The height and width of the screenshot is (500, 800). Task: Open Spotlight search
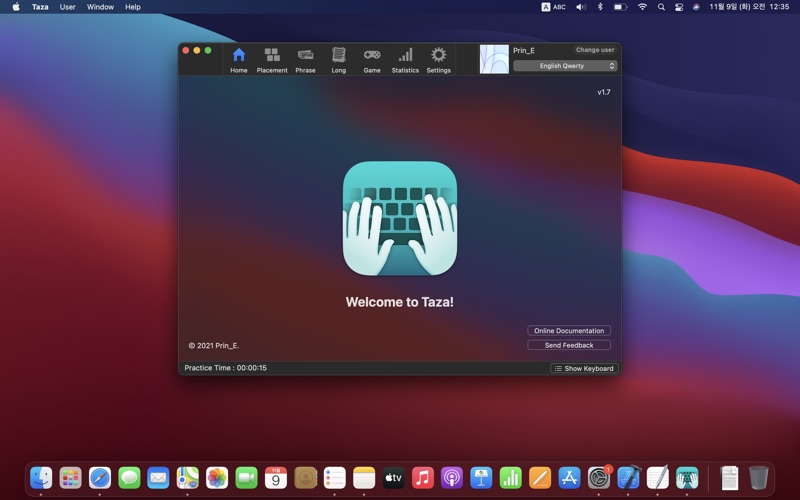click(661, 7)
